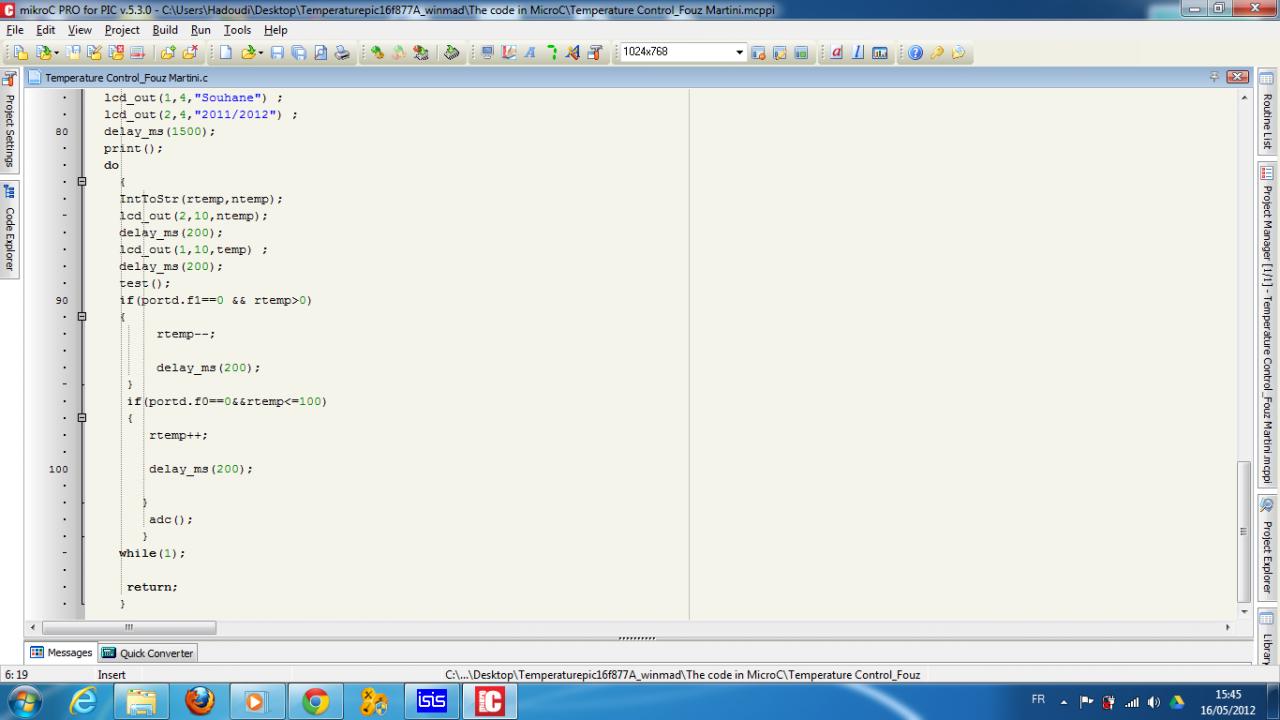
Task: Click the red letter 'a' toolbar icon
Action: [837, 53]
